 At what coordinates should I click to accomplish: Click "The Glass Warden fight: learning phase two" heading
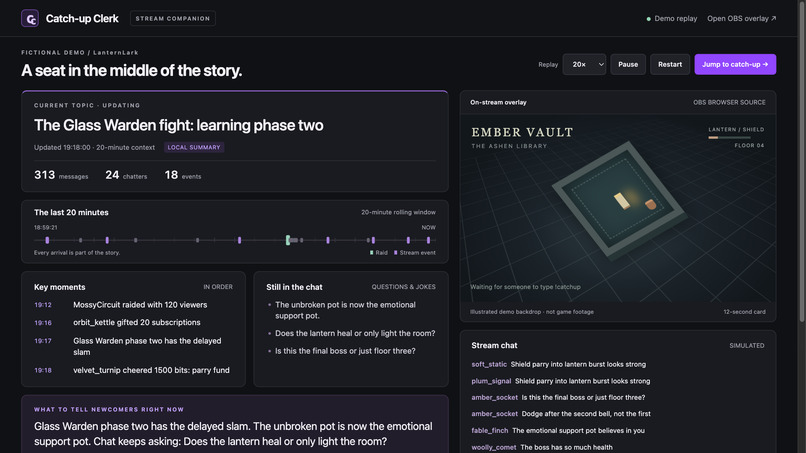click(179, 125)
